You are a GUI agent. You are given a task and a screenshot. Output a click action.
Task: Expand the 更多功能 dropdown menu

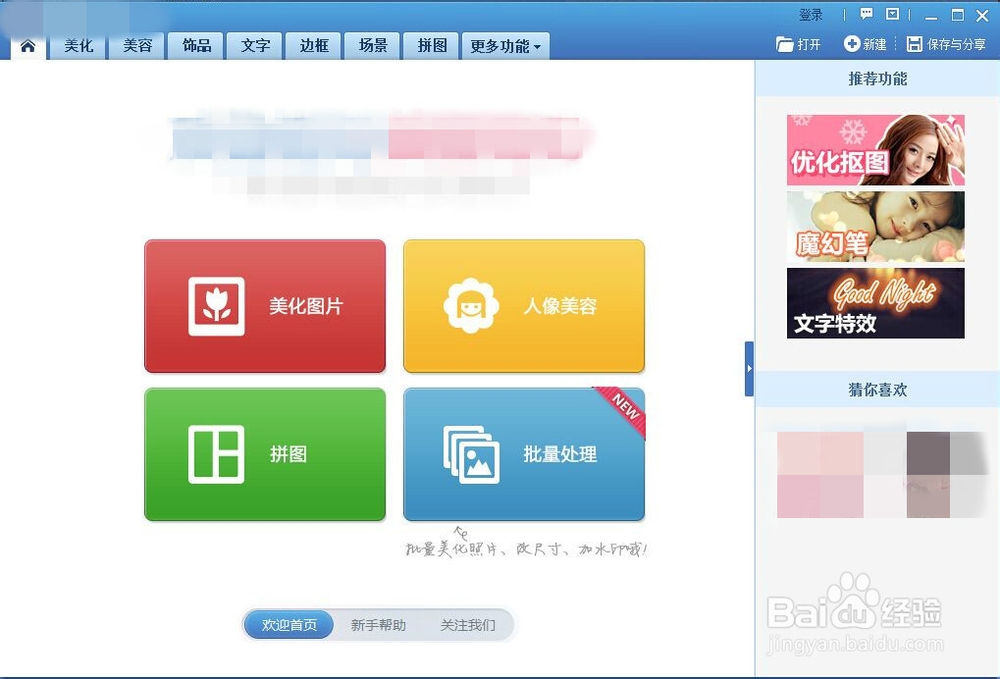505,45
